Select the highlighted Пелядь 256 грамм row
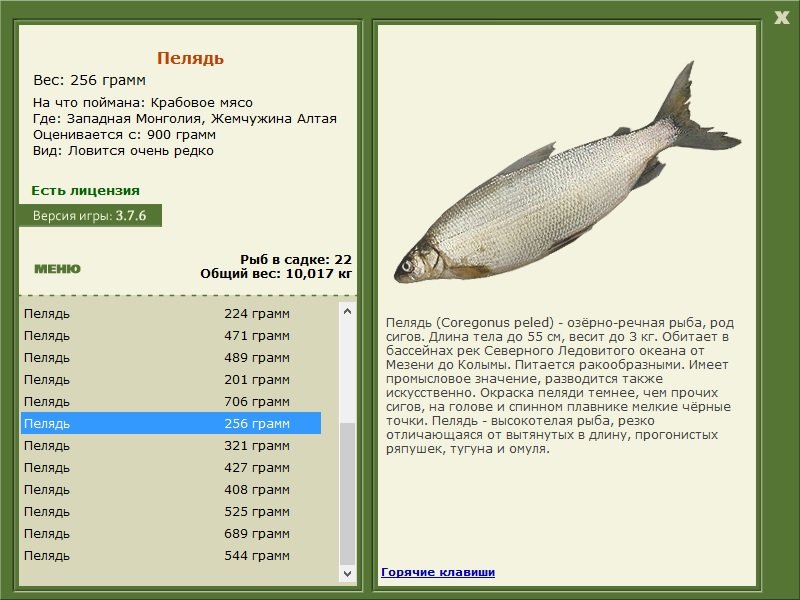Viewport: 800px width, 600px height. click(171, 423)
